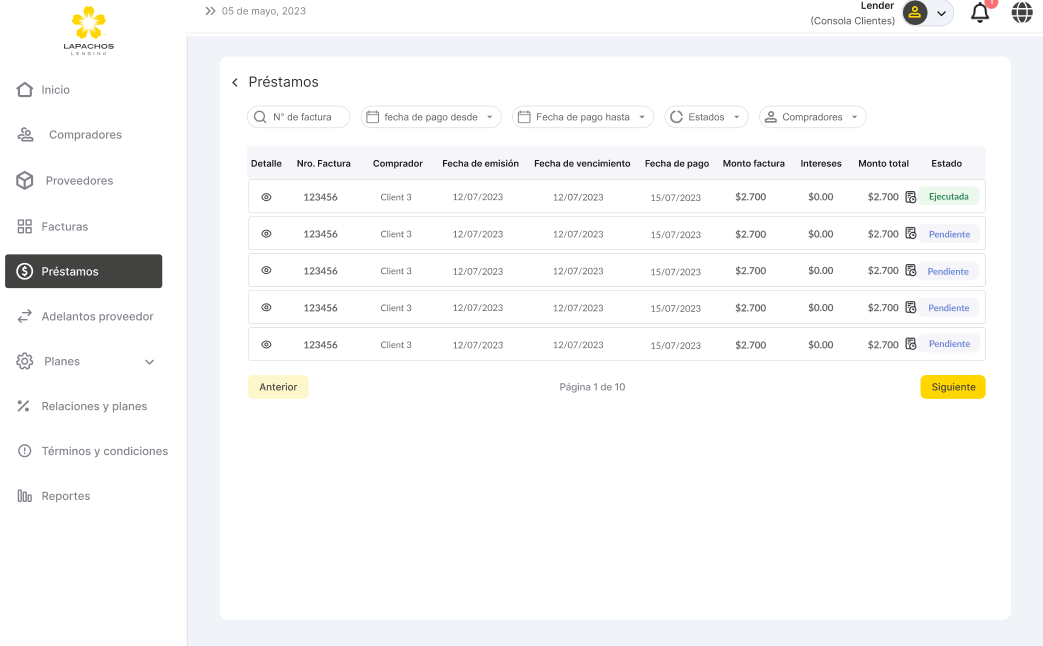Click the N° de factura search field
Screen dimensions: 1043x646
click(x=299, y=117)
